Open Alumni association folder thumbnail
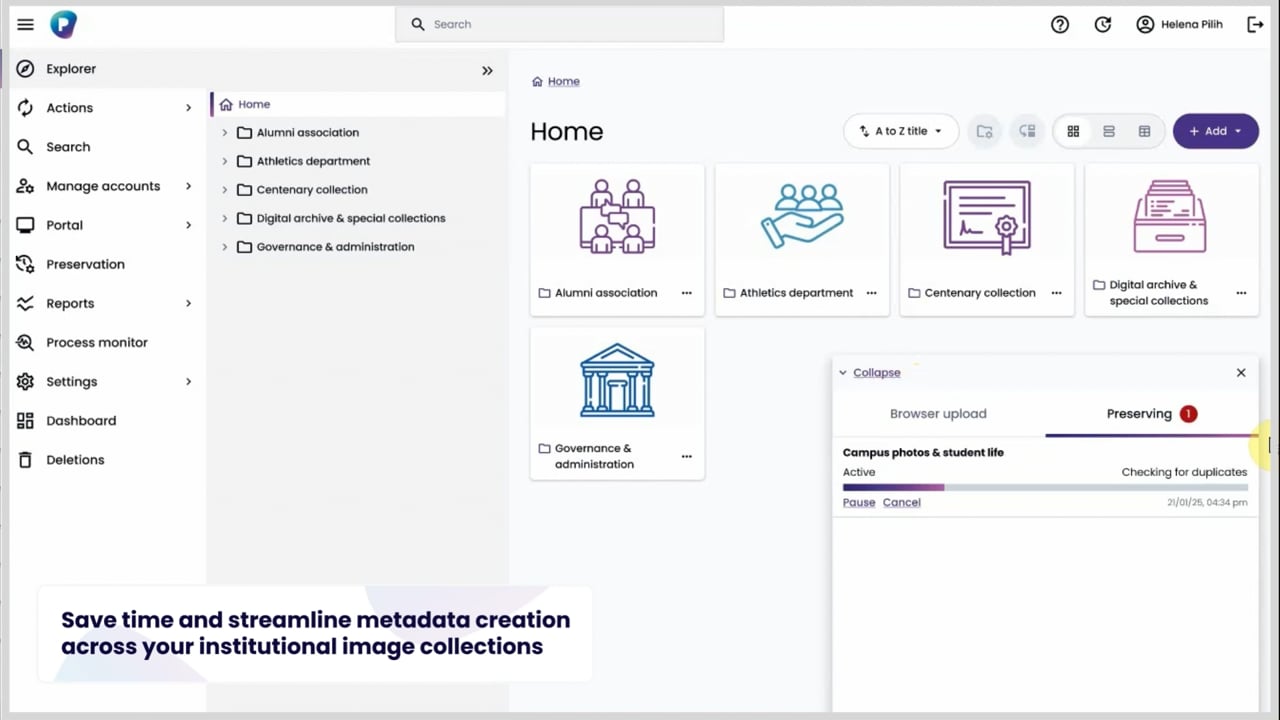 click(617, 216)
